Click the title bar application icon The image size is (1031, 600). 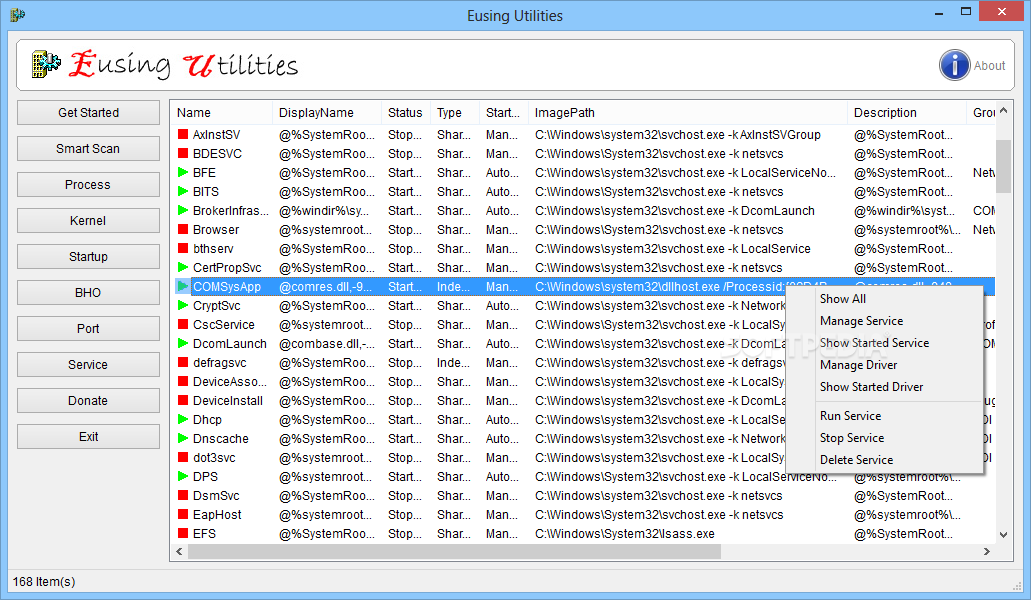[x=18, y=14]
